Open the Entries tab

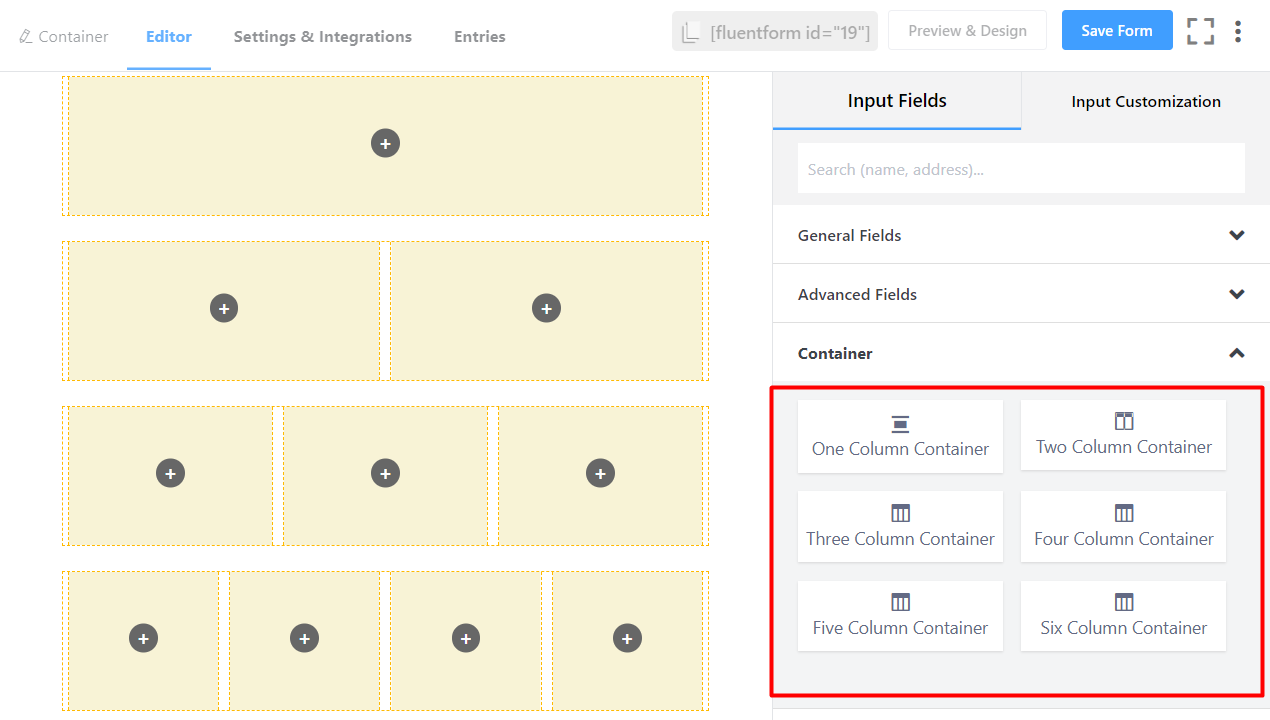coord(479,36)
